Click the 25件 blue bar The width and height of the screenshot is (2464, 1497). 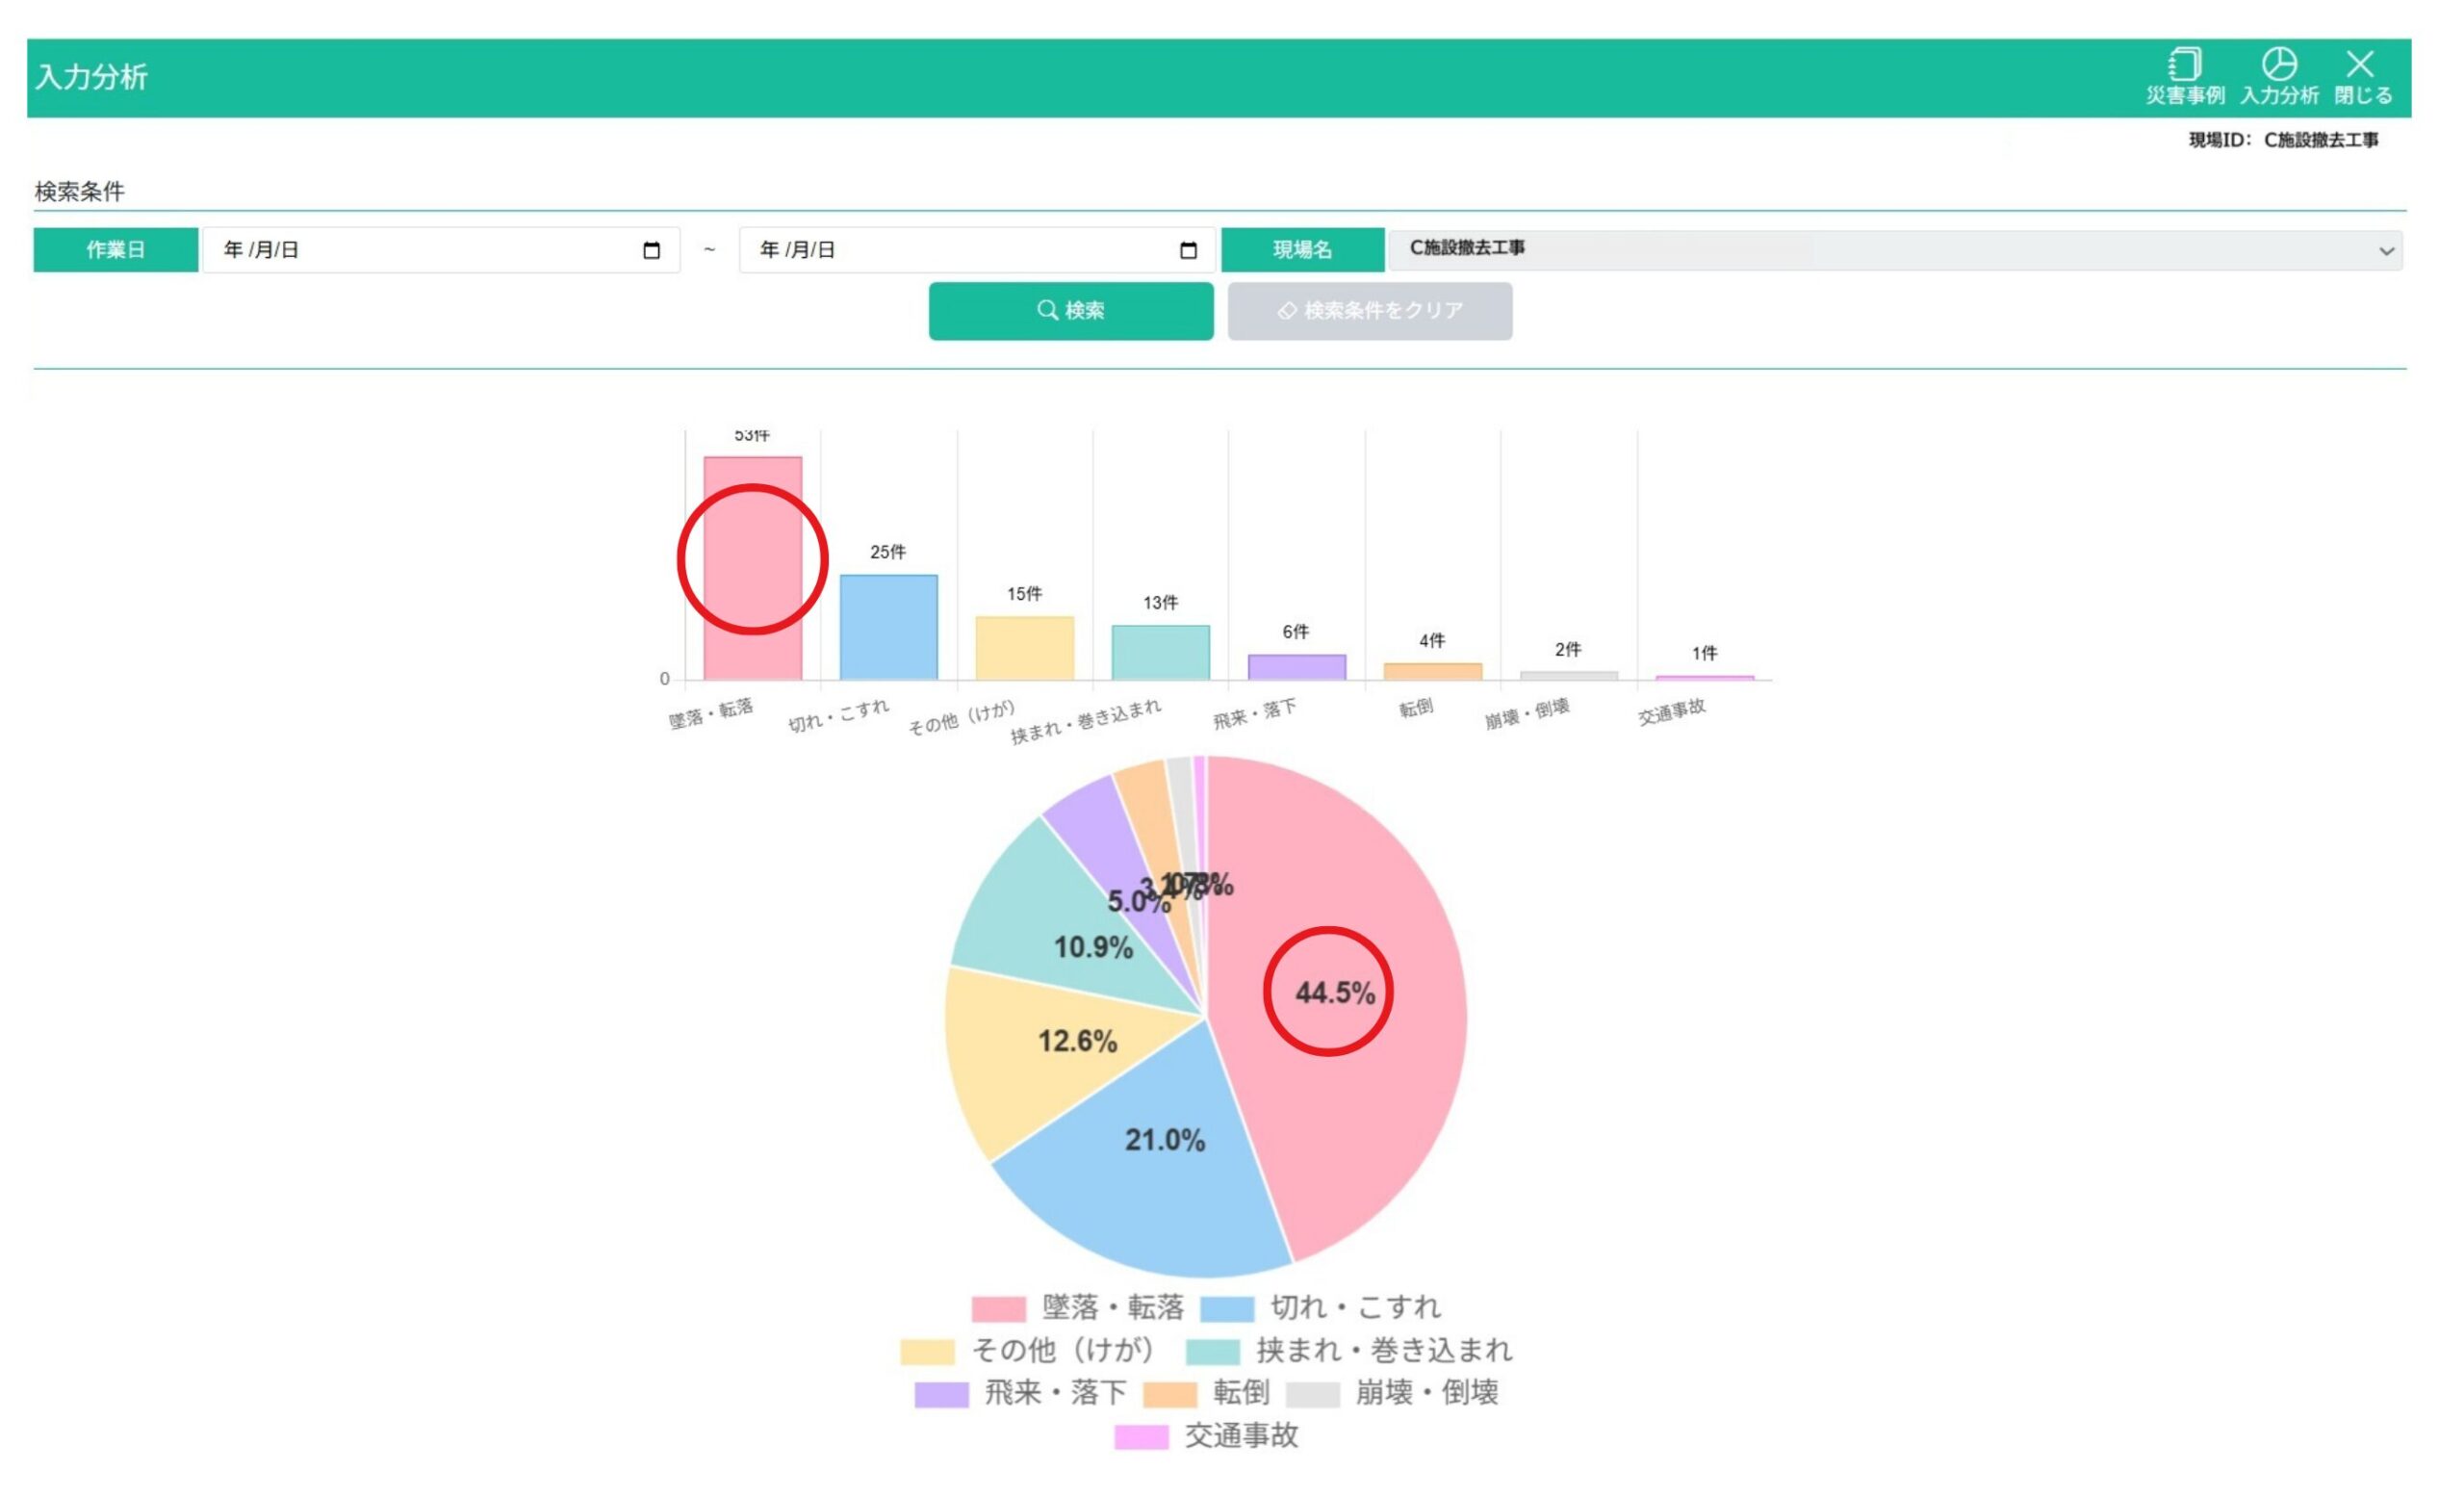888,627
